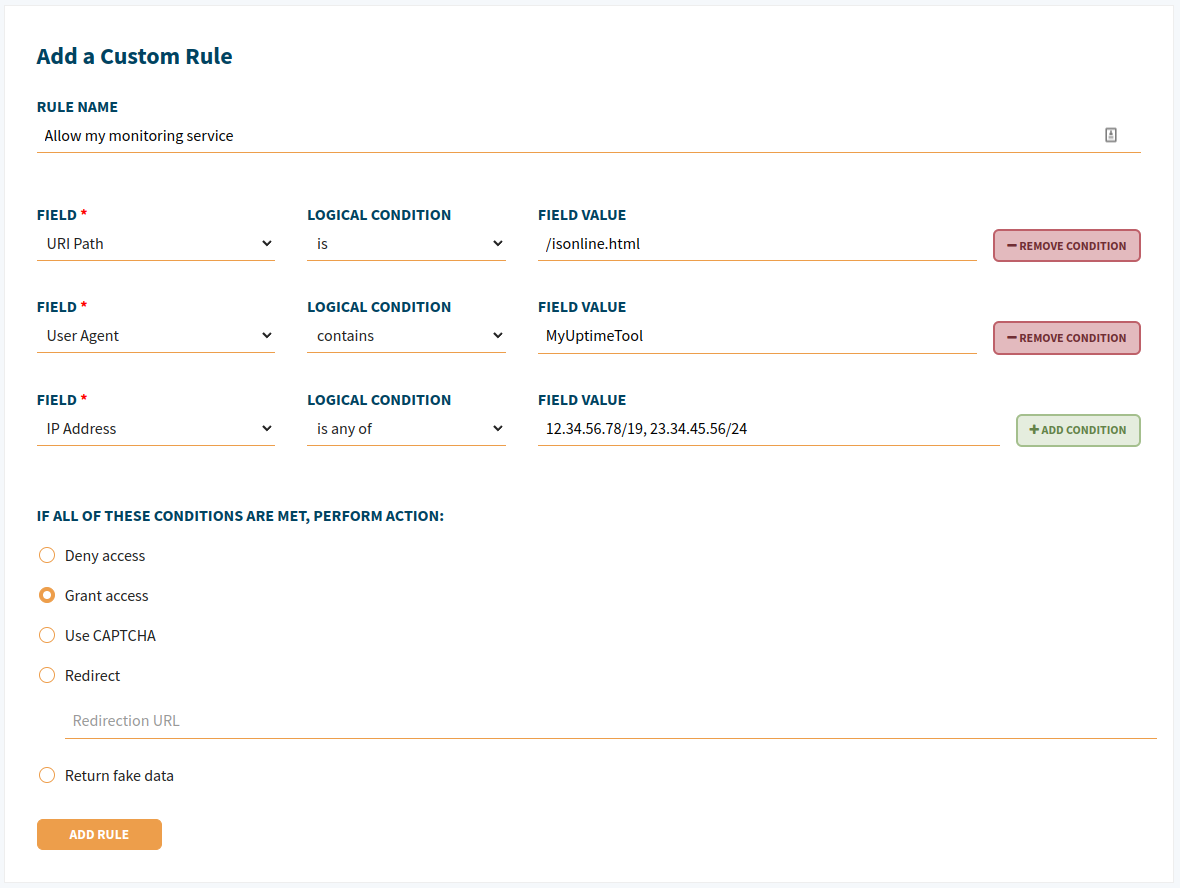Viewport: 1180px width, 888px height.
Task: Click the Add Condition button
Action: coord(1078,430)
